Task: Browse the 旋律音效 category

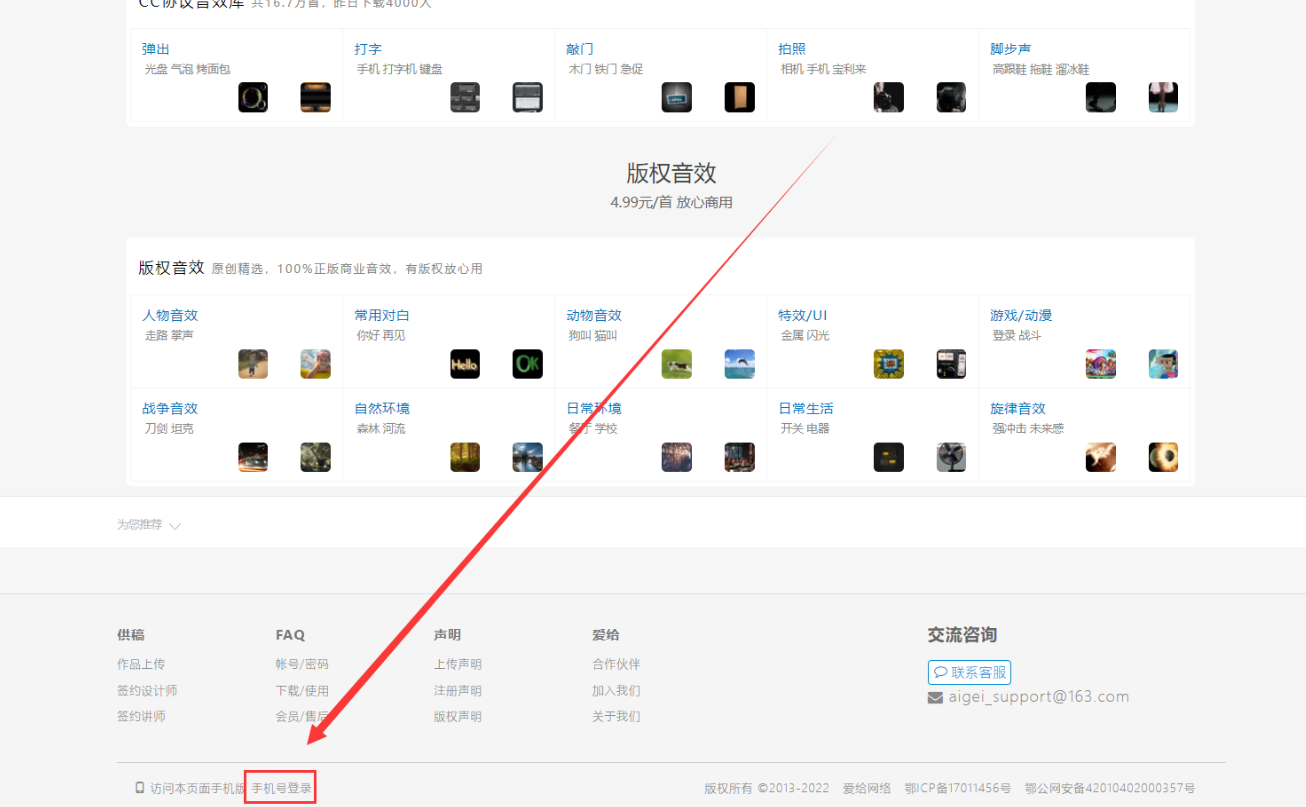Action: [x=1018, y=408]
